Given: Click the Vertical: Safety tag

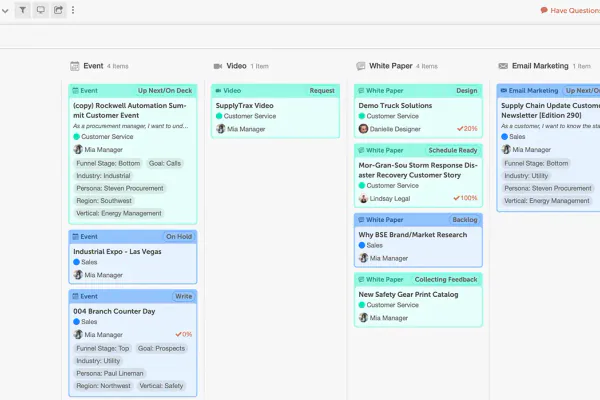Looking at the screenshot, I should [x=161, y=386].
